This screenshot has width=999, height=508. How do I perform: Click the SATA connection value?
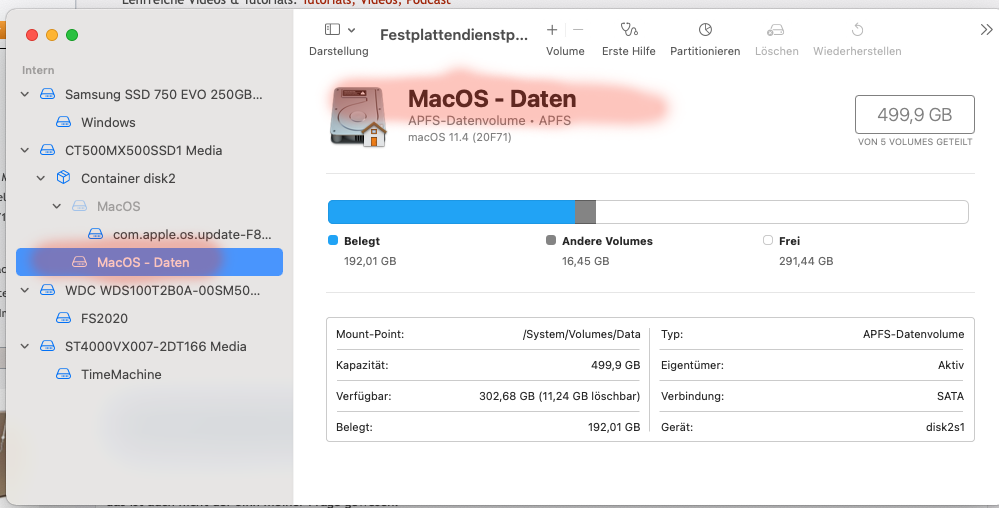pos(950,396)
